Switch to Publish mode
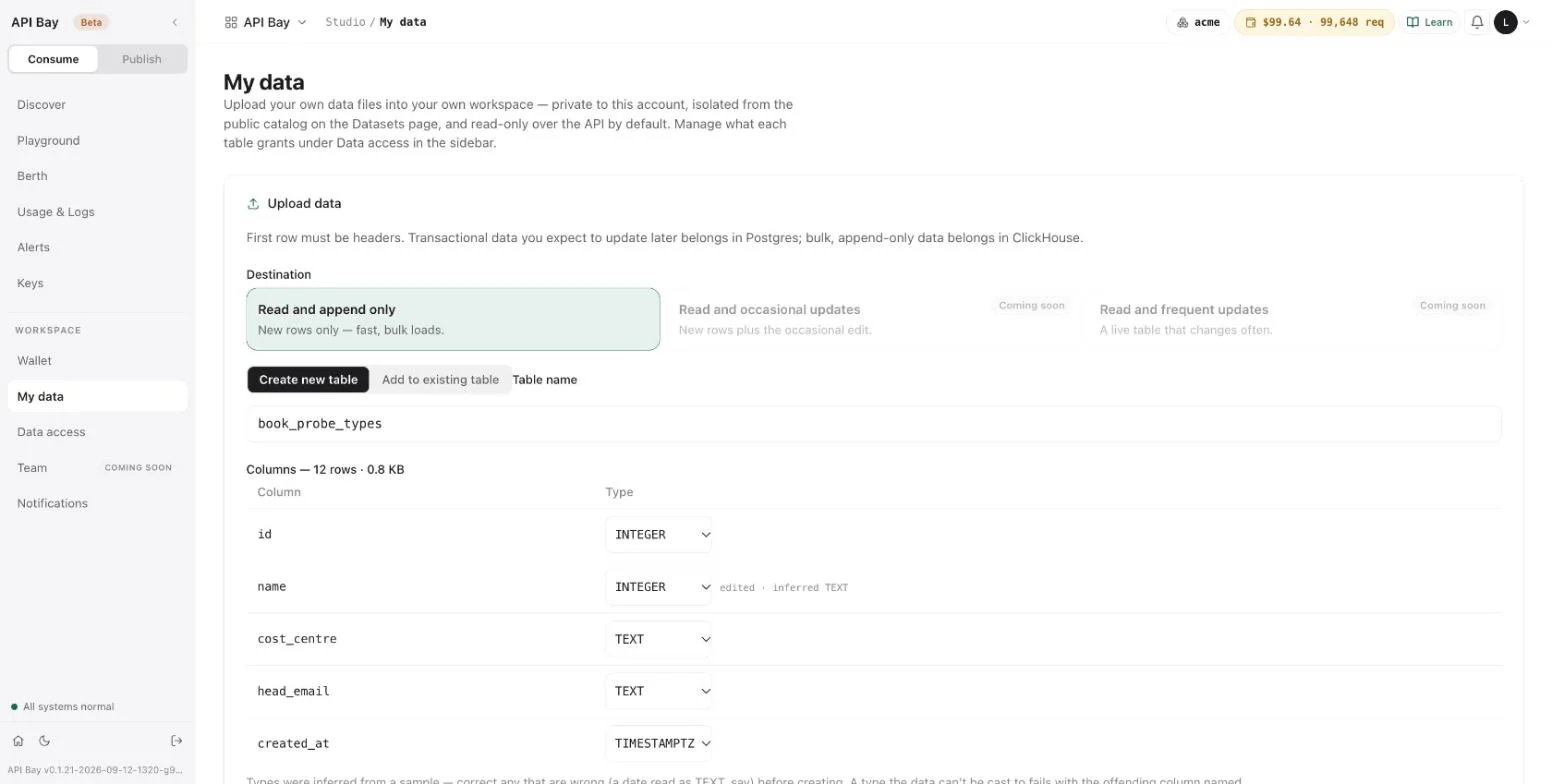This screenshot has width=1552, height=784. (x=142, y=59)
